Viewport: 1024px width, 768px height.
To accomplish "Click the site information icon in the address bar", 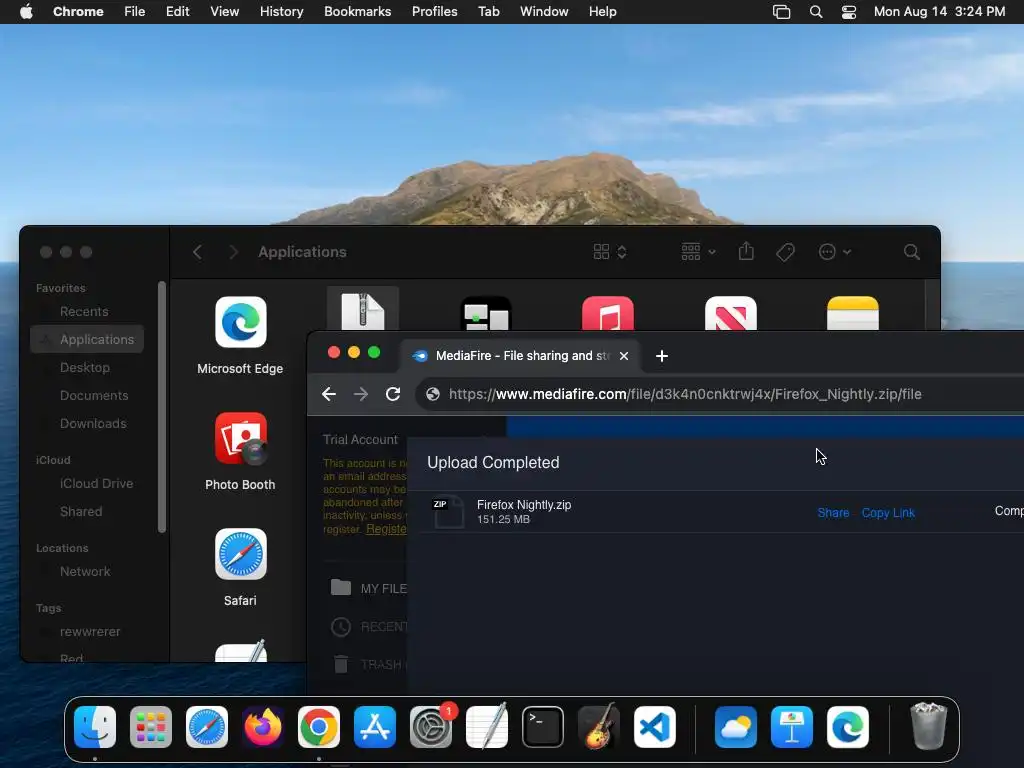I will [432, 394].
